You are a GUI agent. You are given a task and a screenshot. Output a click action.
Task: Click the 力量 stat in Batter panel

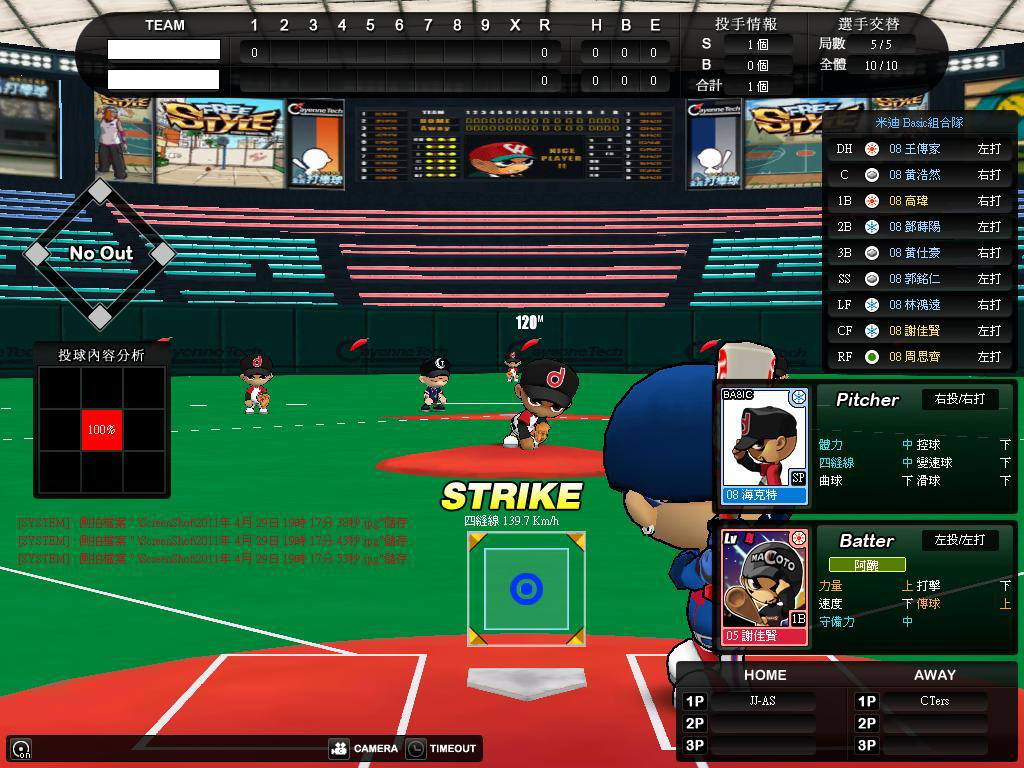(830, 586)
